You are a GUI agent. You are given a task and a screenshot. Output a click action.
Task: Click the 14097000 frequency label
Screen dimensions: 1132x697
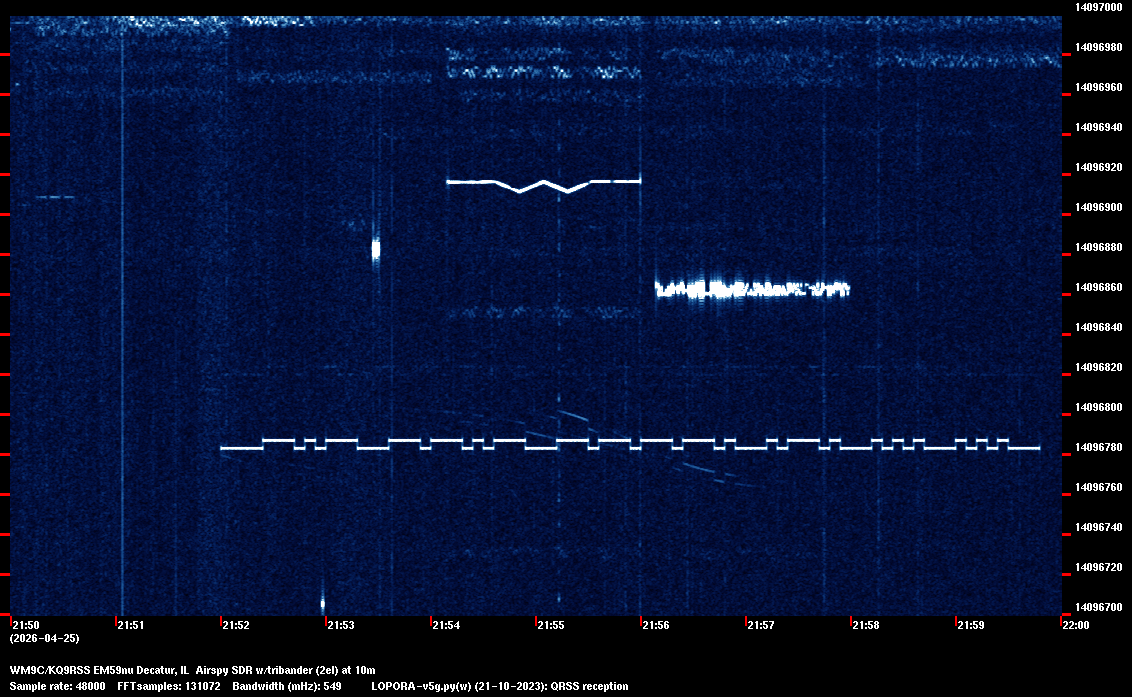(1098, 7)
